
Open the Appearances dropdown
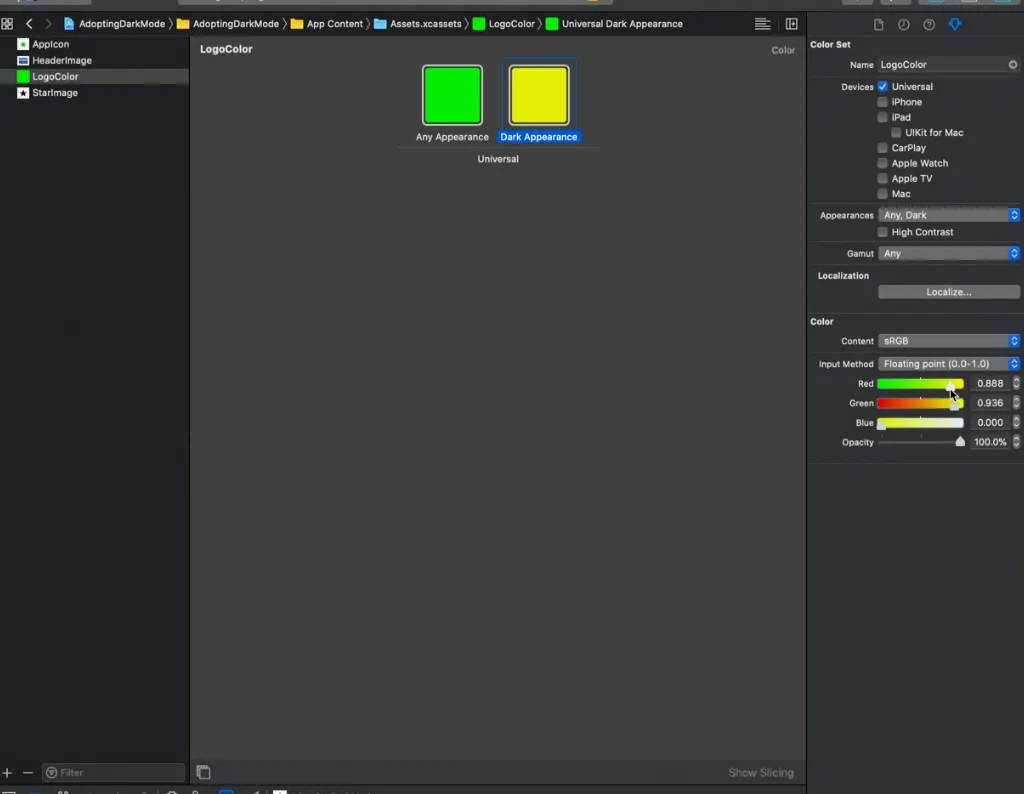pyautogui.click(x=948, y=215)
